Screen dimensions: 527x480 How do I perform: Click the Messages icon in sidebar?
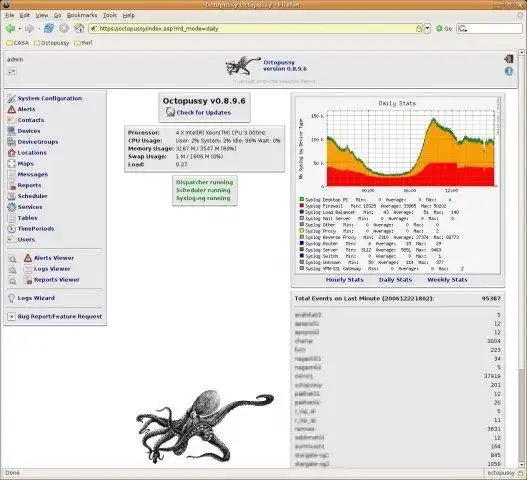12,174
